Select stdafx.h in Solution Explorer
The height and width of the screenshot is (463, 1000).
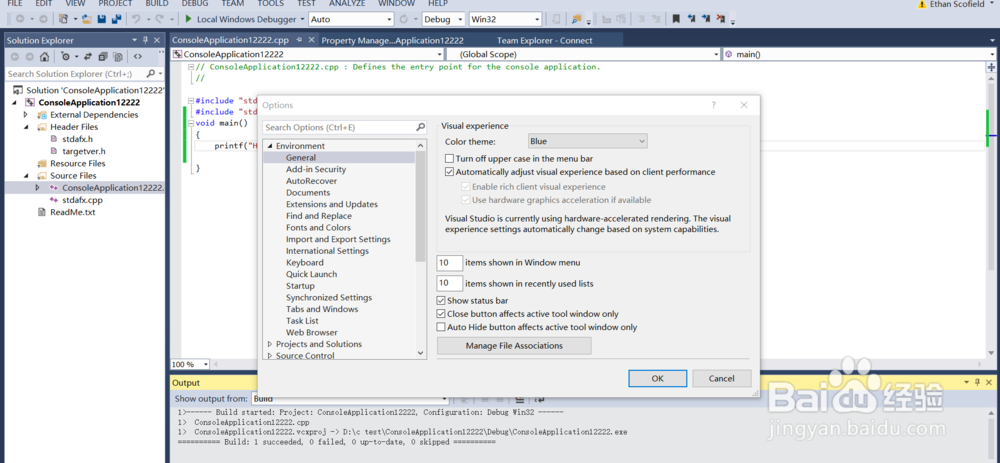coord(77,139)
